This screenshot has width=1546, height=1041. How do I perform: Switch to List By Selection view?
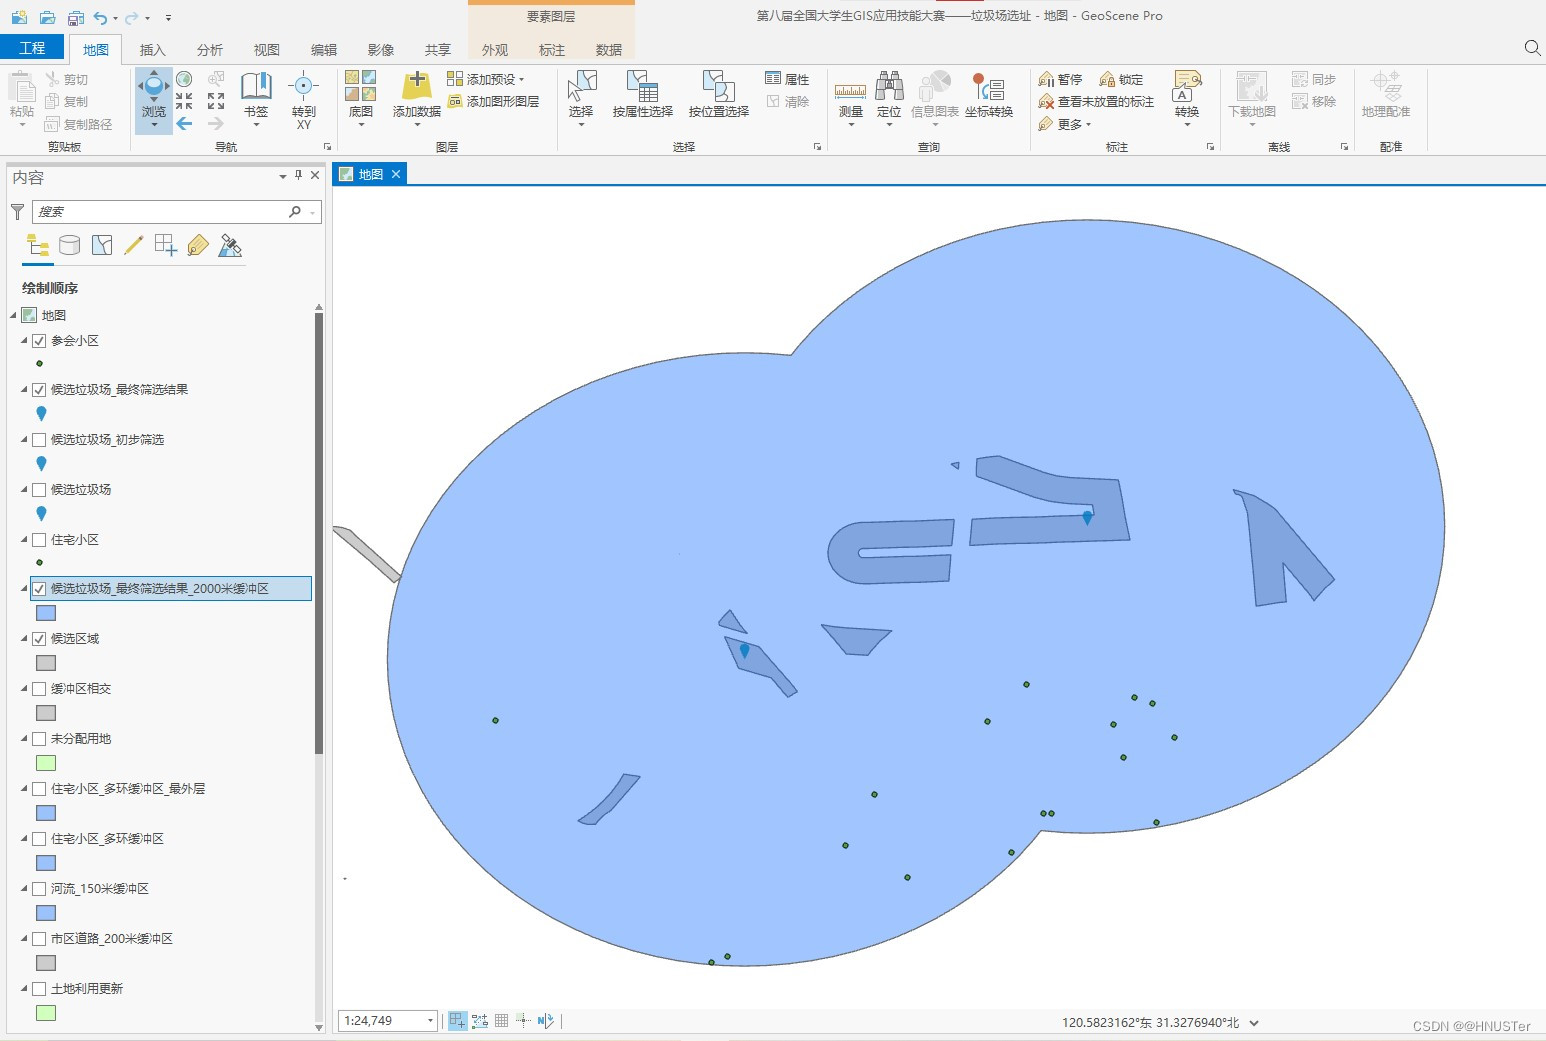102,245
